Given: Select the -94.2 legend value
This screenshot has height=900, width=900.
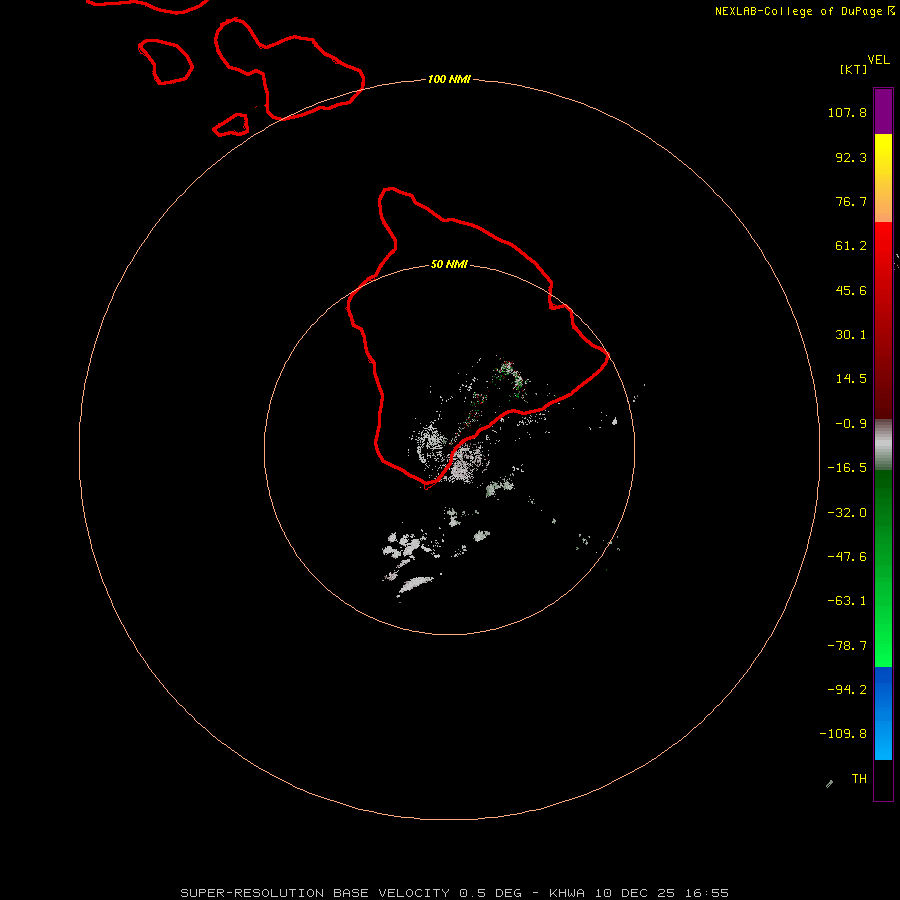Looking at the screenshot, I should tap(847, 690).
